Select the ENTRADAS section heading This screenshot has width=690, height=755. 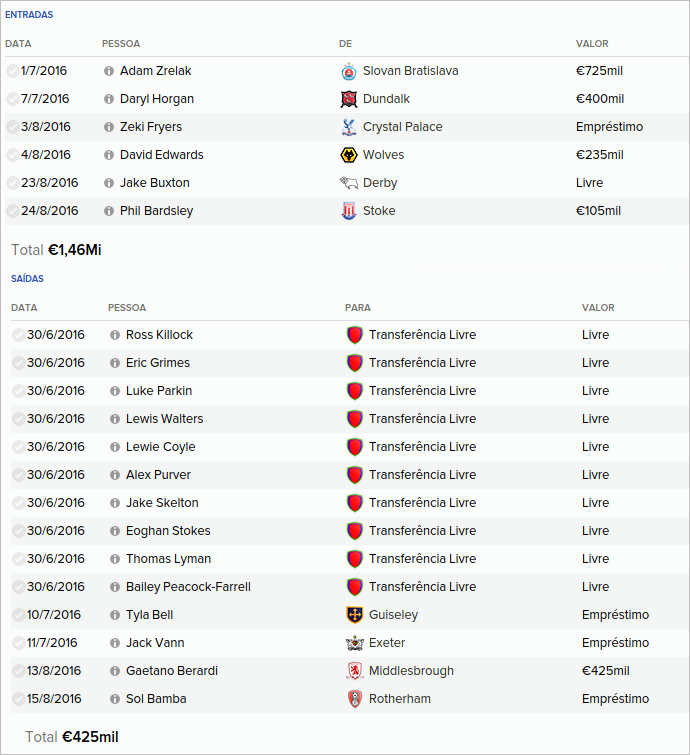(29, 15)
